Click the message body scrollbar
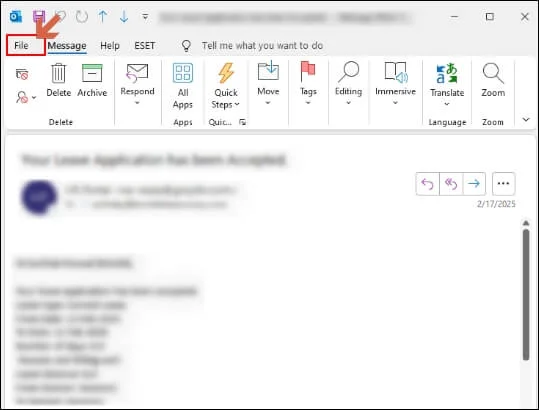 coord(526,295)
